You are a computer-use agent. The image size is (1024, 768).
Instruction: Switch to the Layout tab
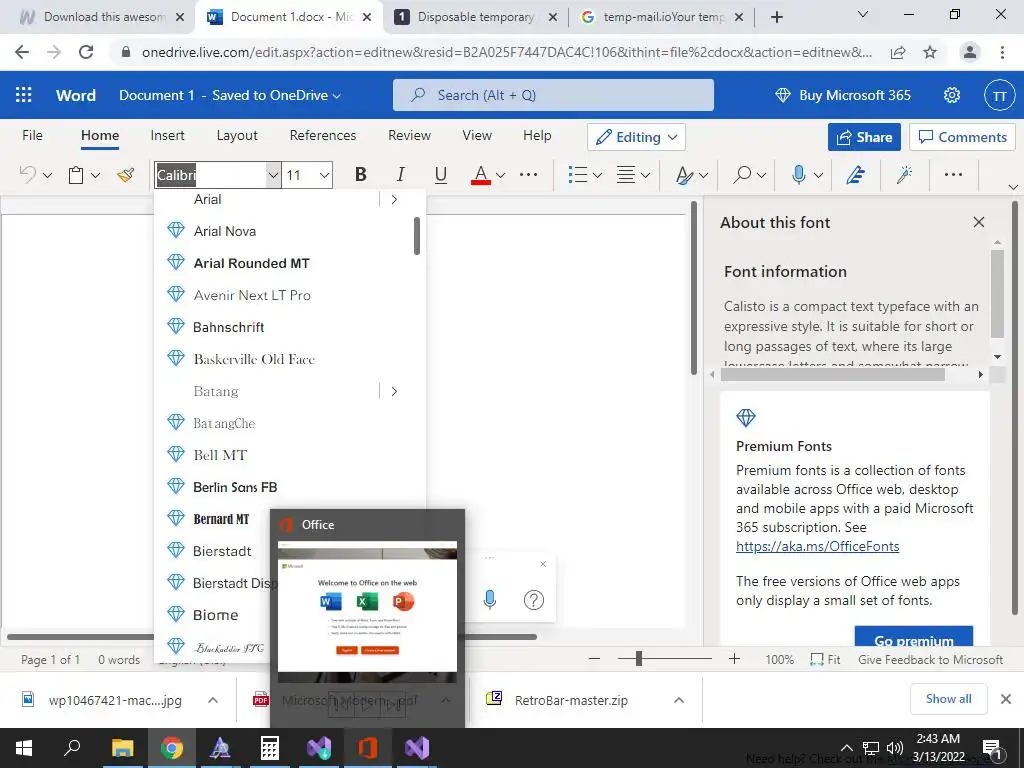[x=237, y=135]
